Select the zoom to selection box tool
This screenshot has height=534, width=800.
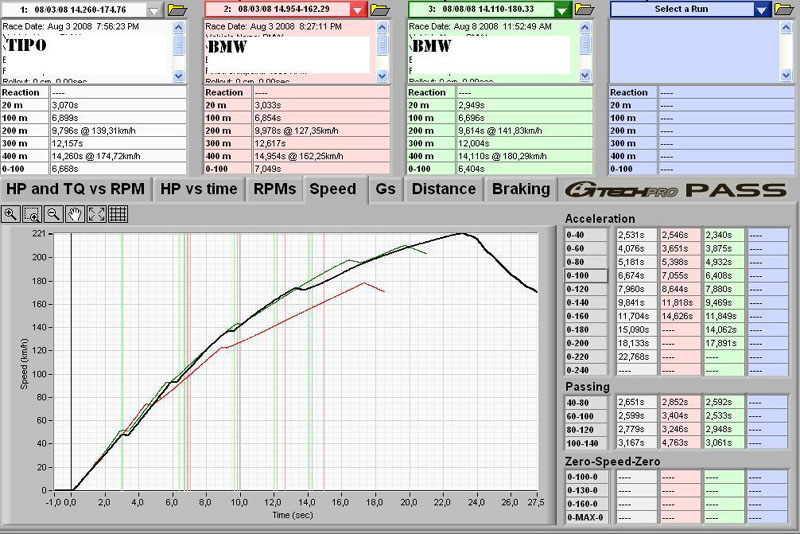click(32, 214)
